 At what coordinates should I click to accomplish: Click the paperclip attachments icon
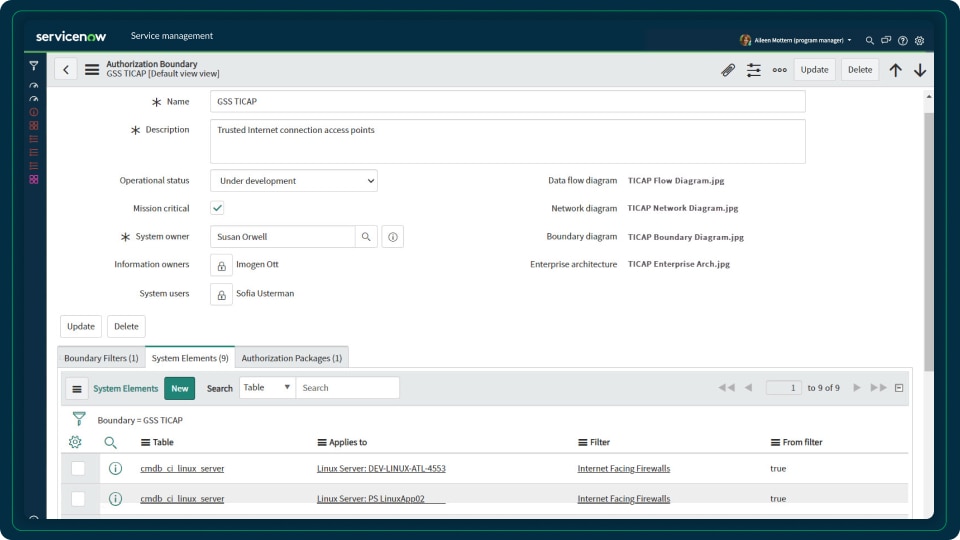(728, 70)
